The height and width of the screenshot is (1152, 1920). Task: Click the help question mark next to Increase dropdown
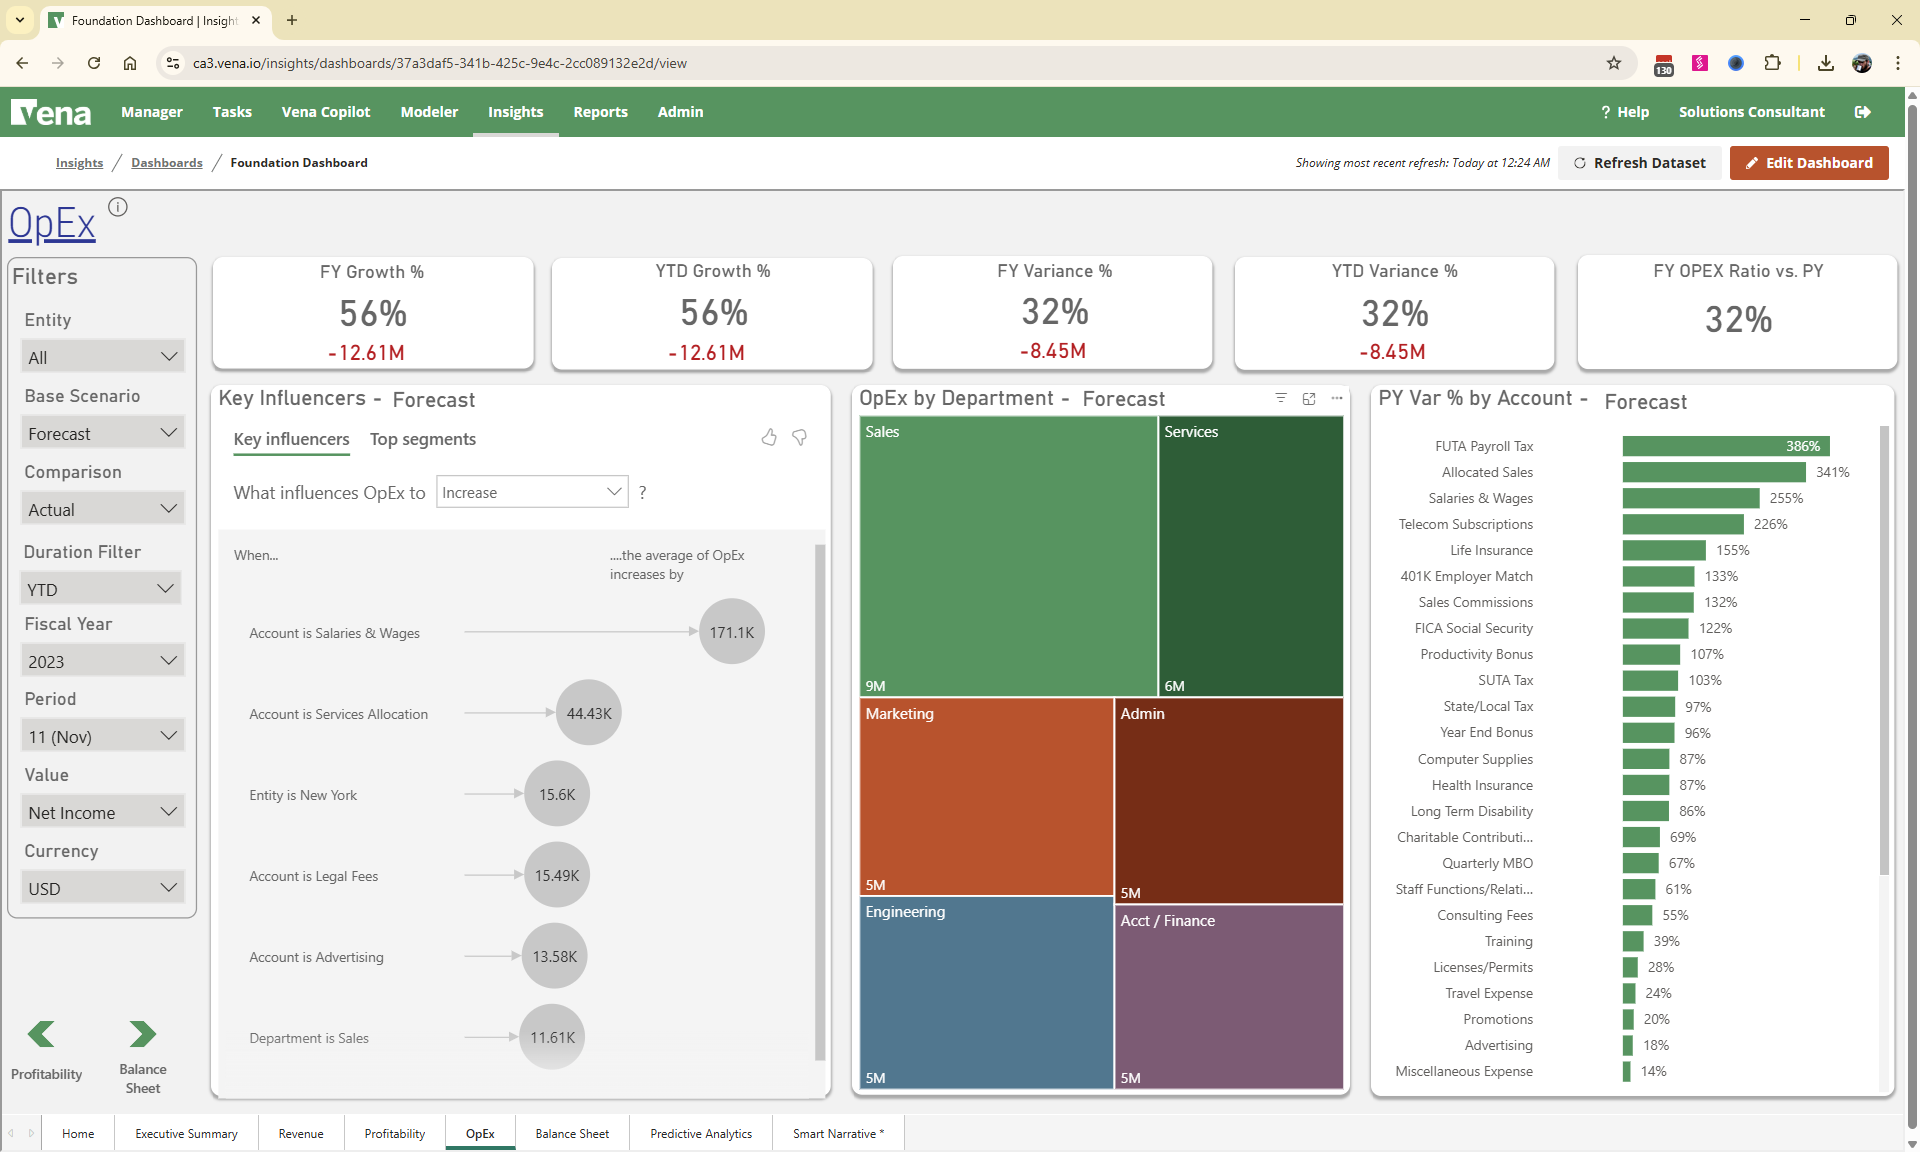pos(643,492)
